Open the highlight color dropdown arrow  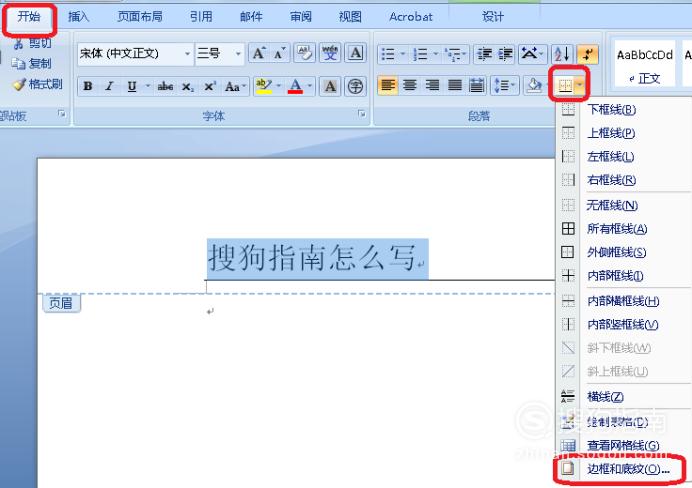click(x=278, y=86)
